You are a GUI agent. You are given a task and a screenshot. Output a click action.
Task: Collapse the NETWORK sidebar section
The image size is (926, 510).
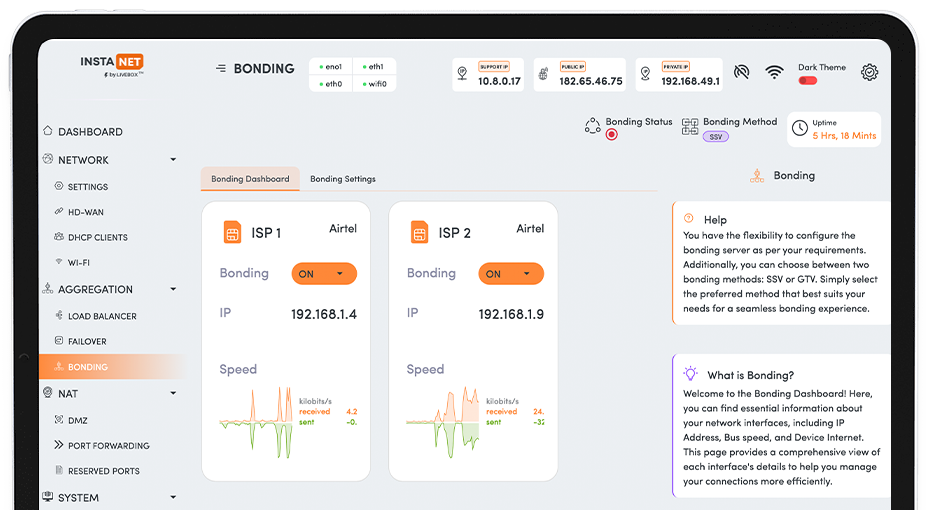(x=173, y=160)
